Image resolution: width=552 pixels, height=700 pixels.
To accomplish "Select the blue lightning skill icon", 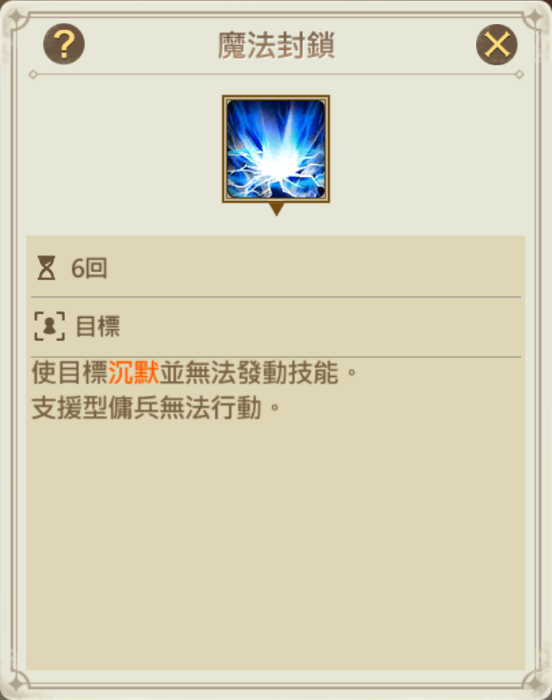I will coord(276,149).
